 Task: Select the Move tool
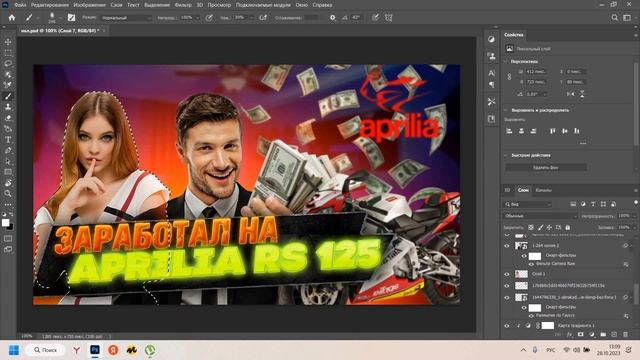(x=8, y=42)
